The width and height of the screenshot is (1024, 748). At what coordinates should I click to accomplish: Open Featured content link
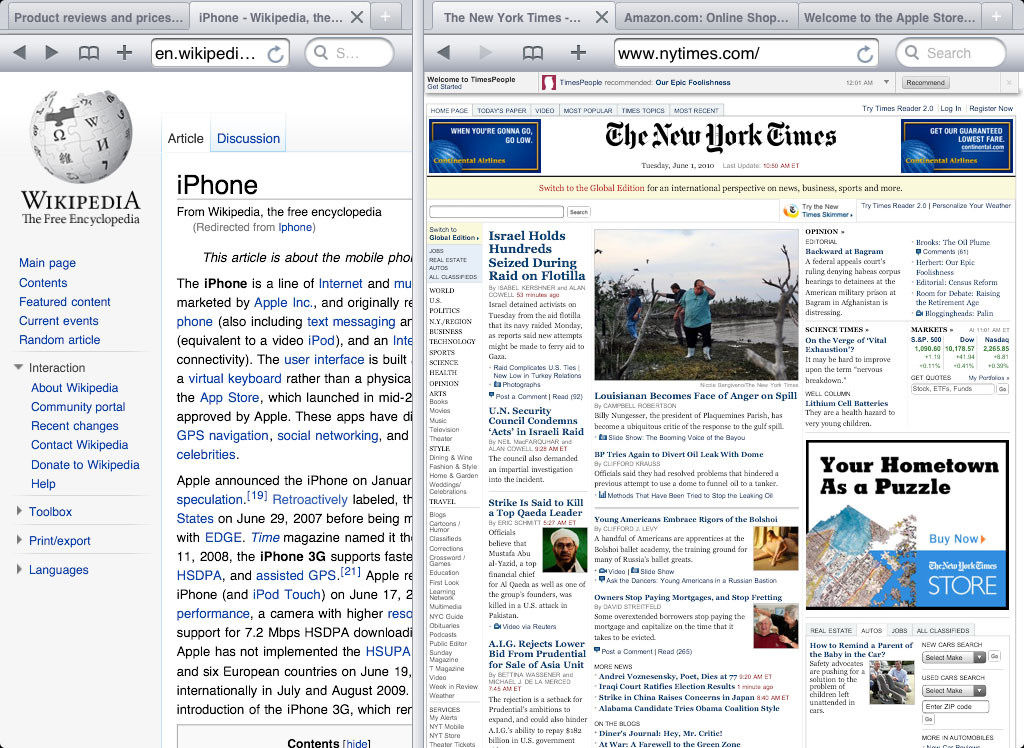pos(65,302)
